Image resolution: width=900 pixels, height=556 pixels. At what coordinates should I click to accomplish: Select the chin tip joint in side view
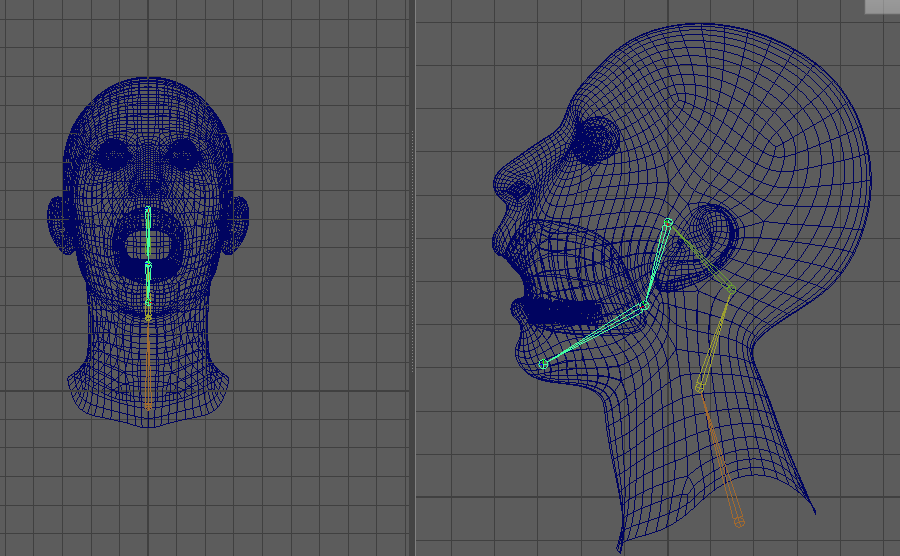coord(544,363)
